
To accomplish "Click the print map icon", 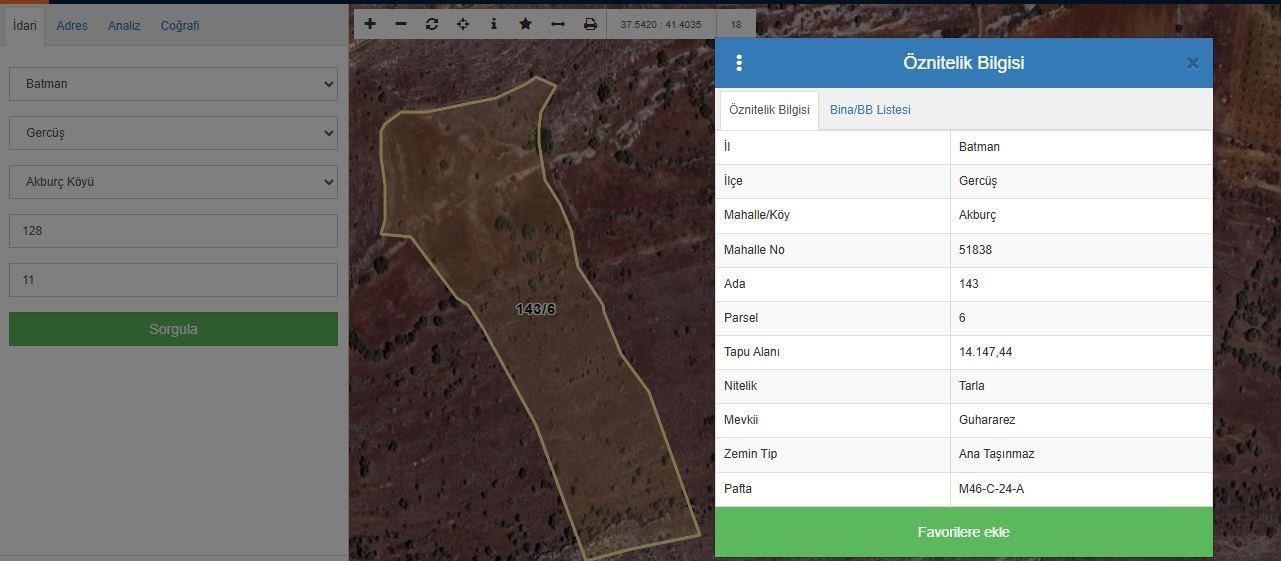I will pyautogui.click(x=590, y=24).
